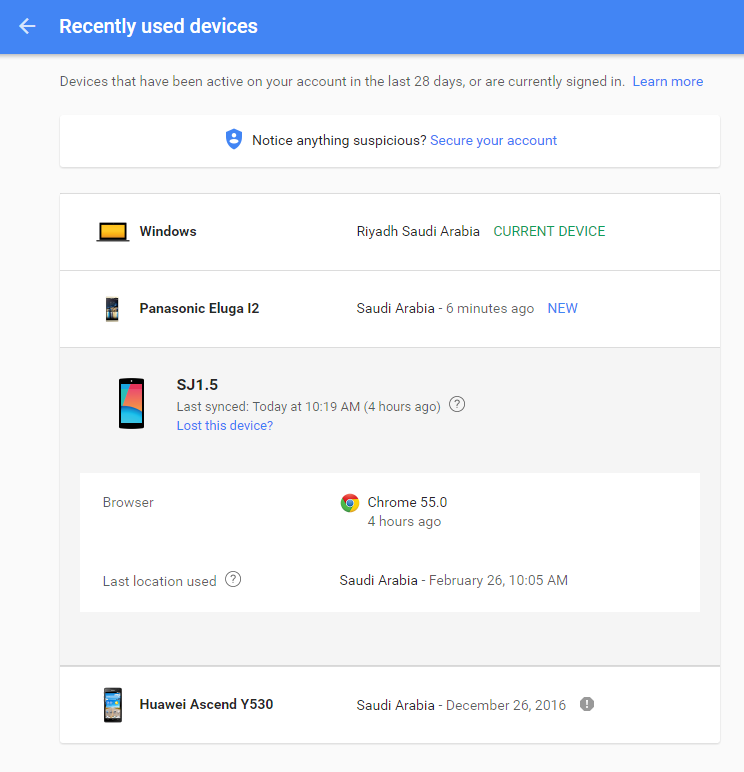This screenshot has width=744, height=772.
Task: Open the Learn more link
Action: pyautogui.click(x=667, y=81)
